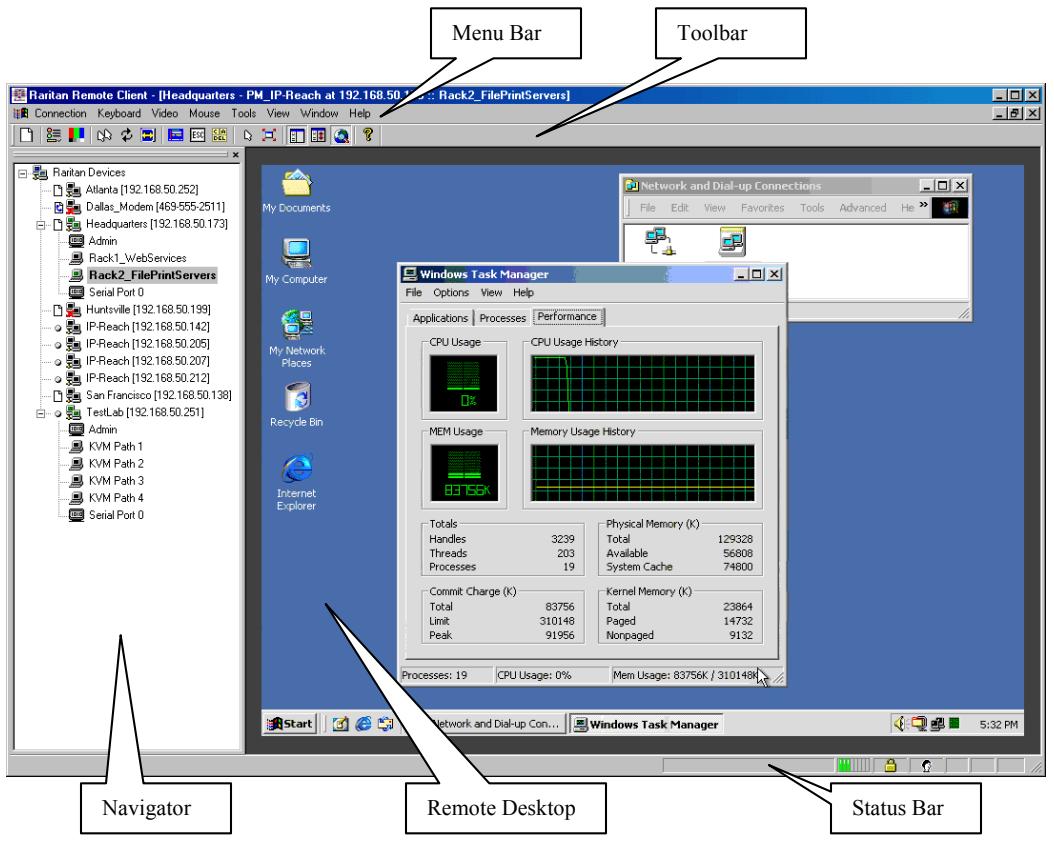Close the Navigator panel with its X
The image size is (1054, 842).
pyautogui.click(x=235, y=155)
